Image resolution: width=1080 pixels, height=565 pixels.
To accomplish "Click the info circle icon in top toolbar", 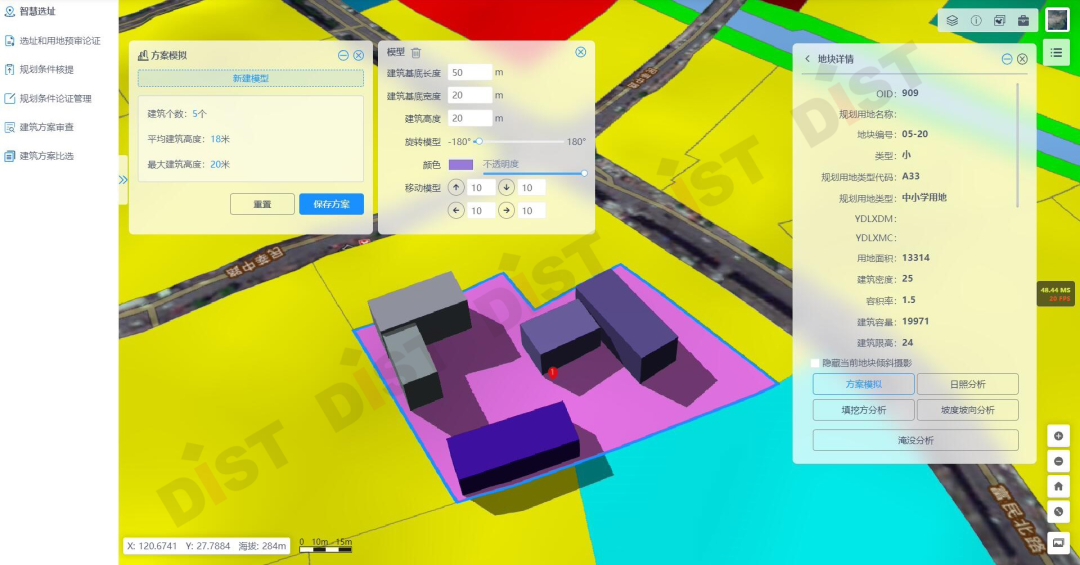I will [x=976, y=20].
